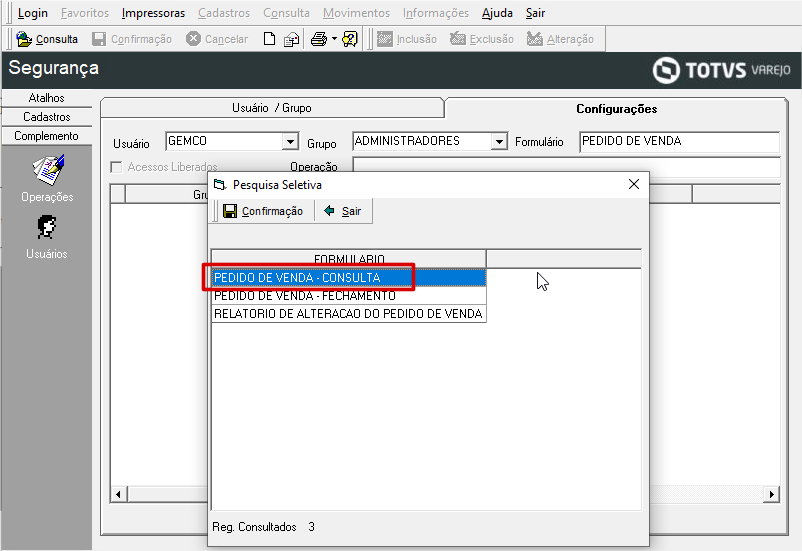Click the copy document toolbar icon

click(x=292, y=39)
